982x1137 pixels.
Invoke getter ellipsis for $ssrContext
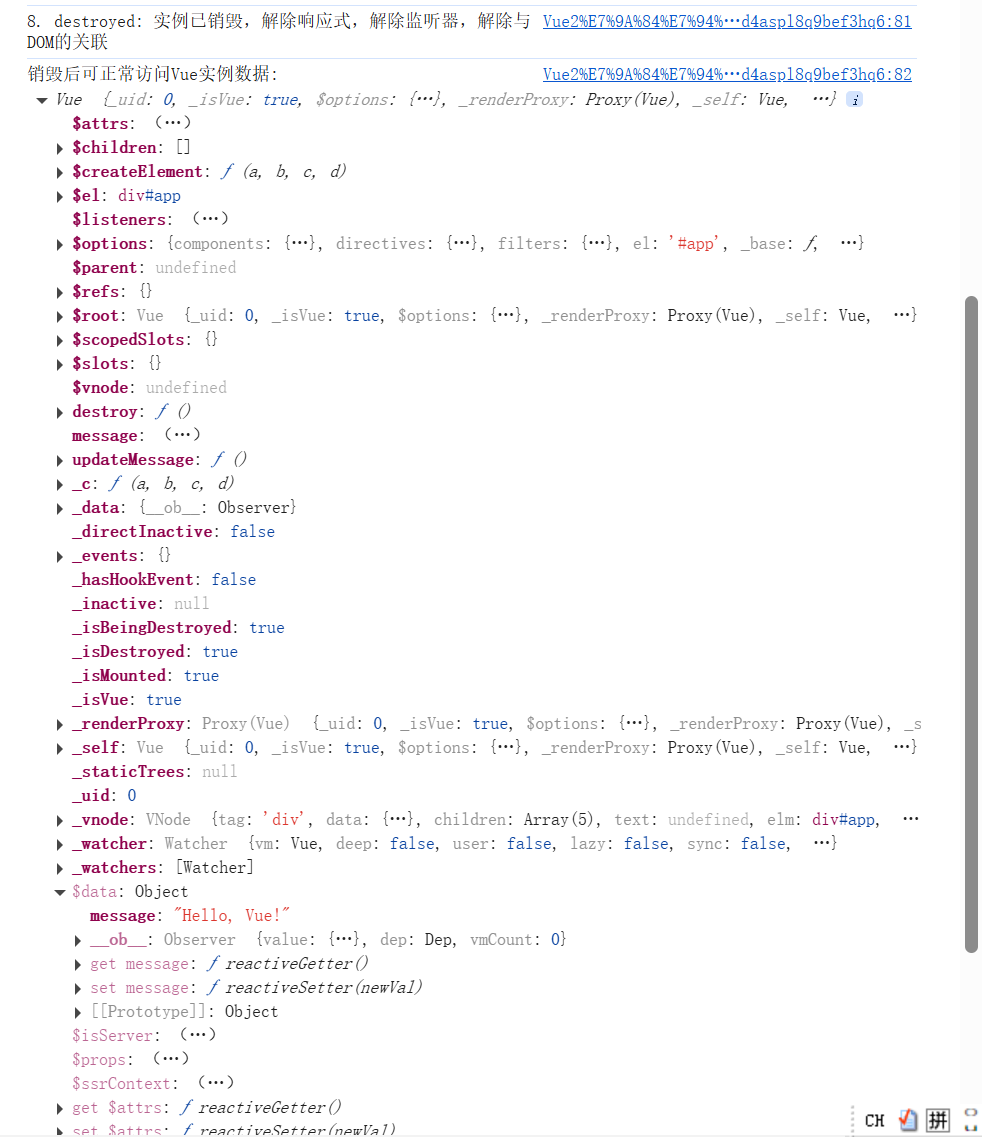pos(216,1082)
